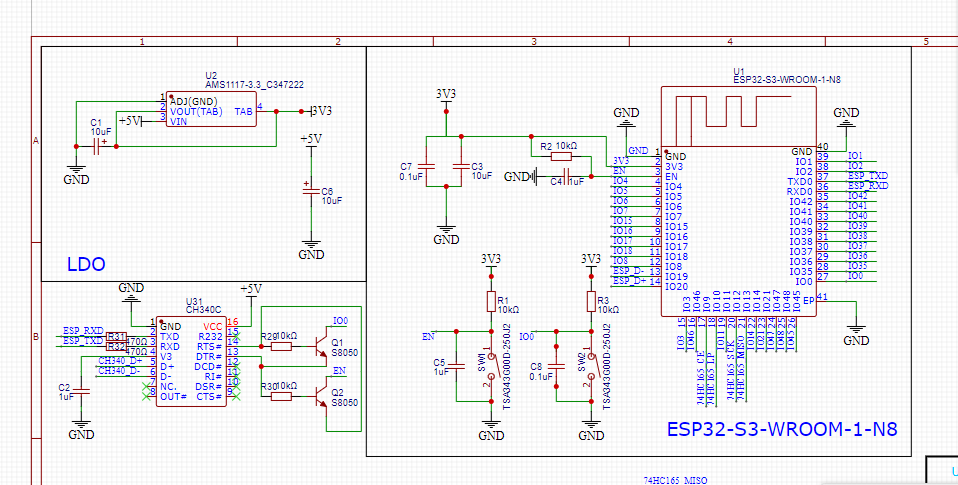Select capacitor C4 1uF on EN line
The height and width of the screenshot is (485, 958).
568,177
